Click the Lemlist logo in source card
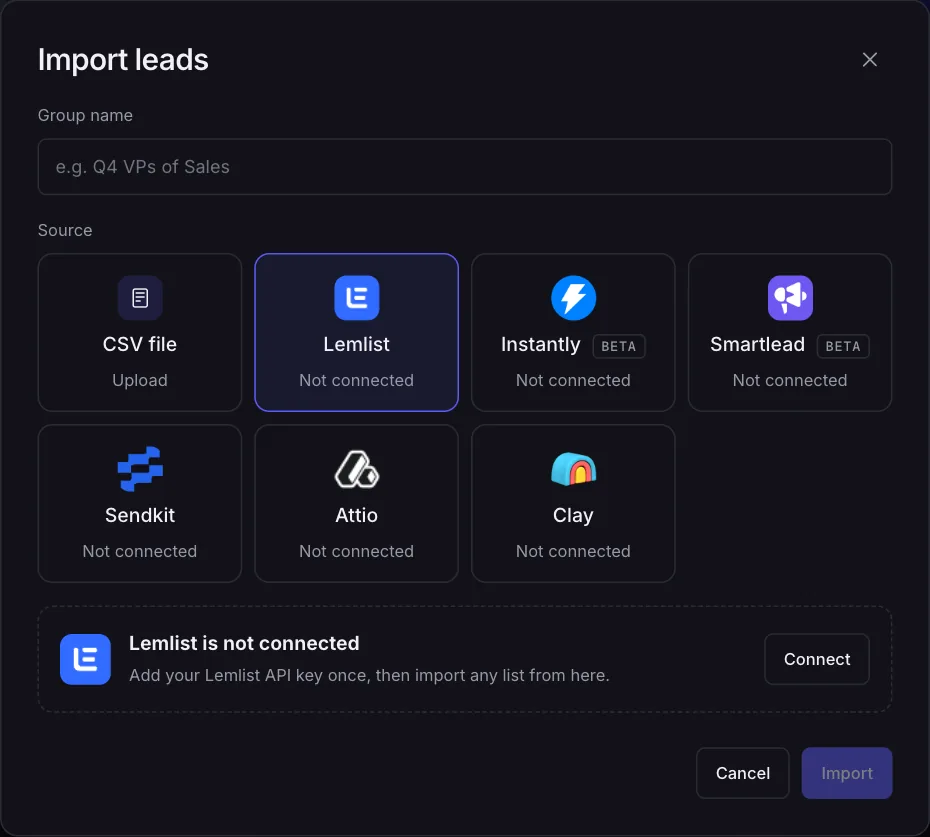Screen dimensions: 930x837 point(356,298)
